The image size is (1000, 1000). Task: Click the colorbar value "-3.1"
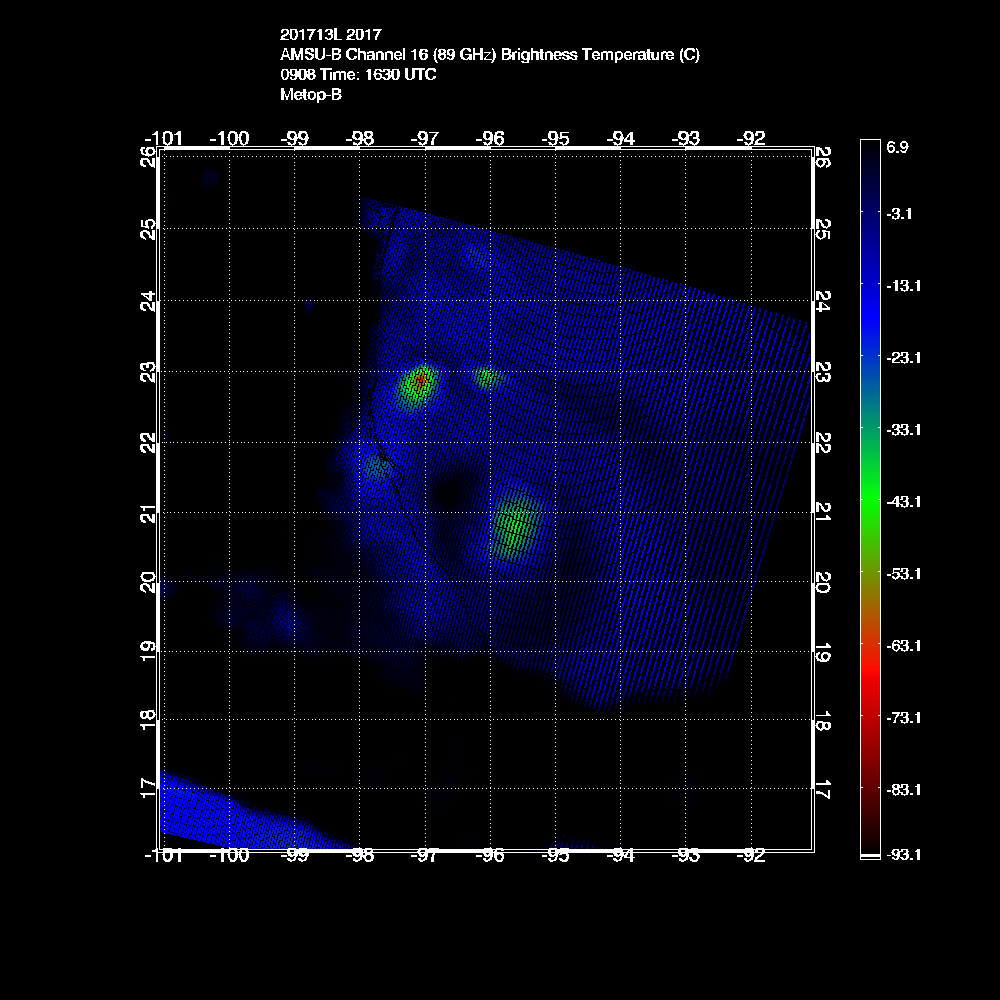click(899, 214)
